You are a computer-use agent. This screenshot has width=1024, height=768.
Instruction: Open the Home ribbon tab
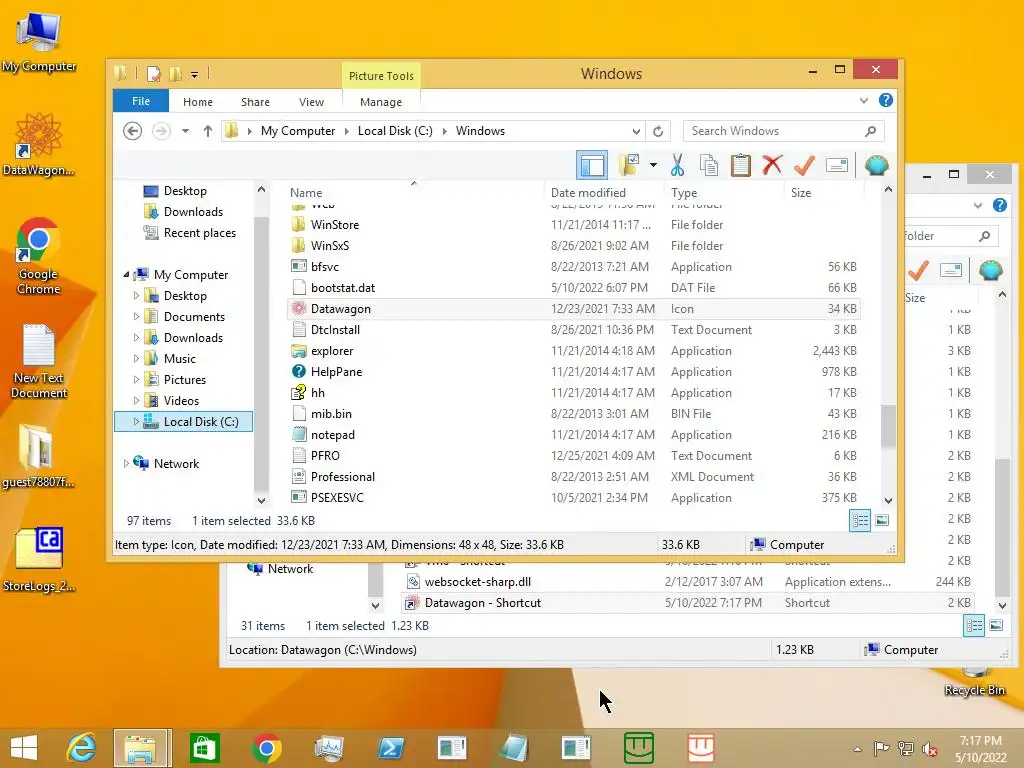[198, 102]
